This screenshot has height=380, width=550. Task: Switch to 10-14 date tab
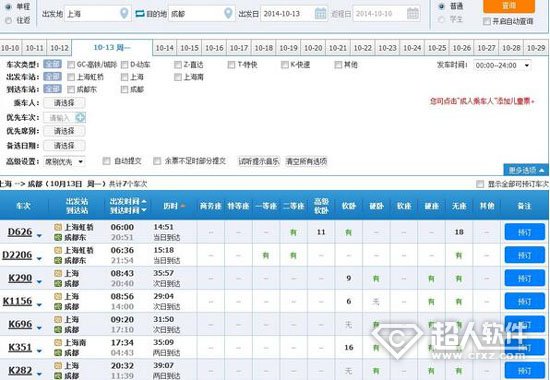tap(165, 48)
